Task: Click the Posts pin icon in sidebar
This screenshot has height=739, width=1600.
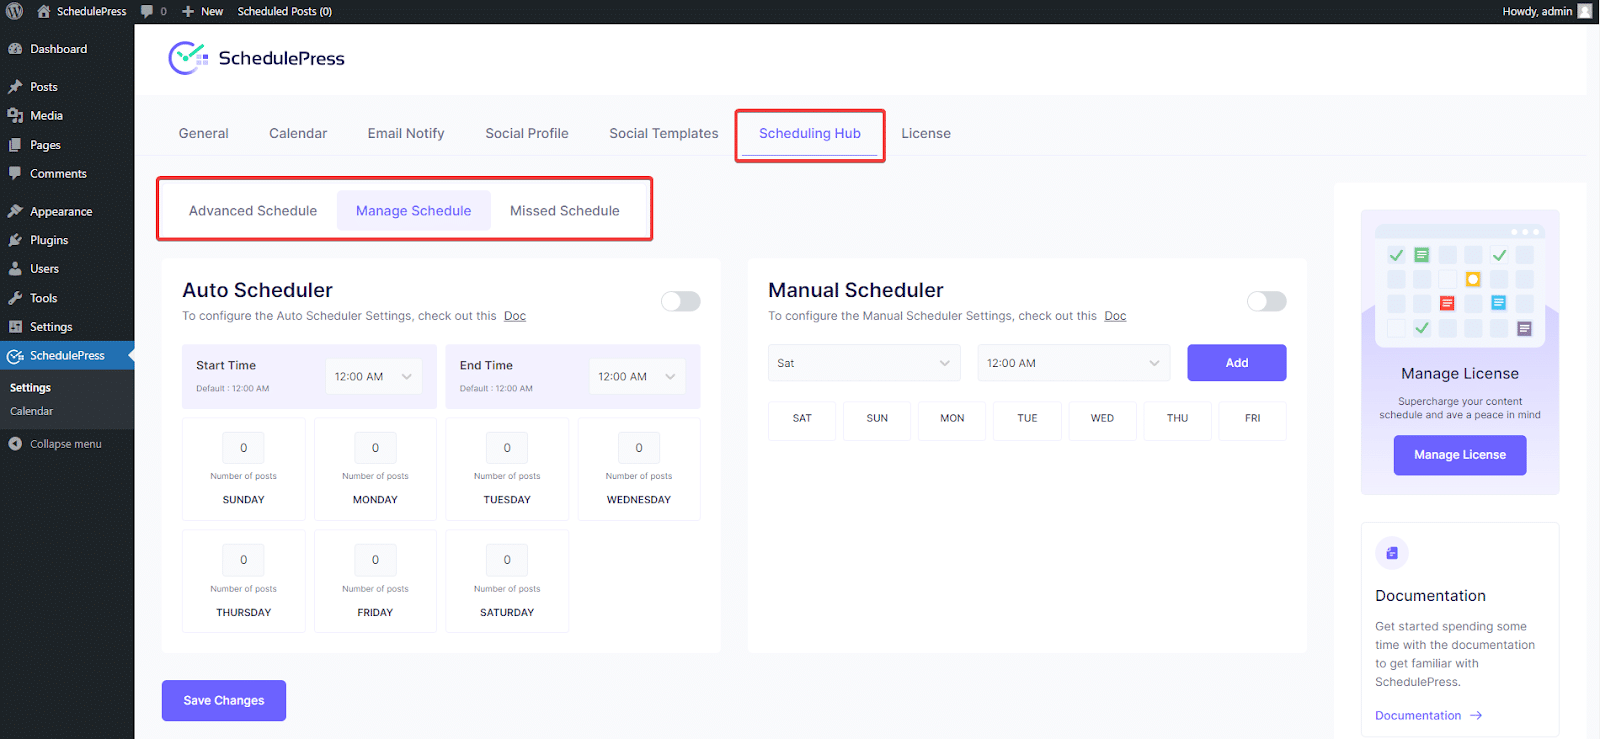Action: click(15, 87)
